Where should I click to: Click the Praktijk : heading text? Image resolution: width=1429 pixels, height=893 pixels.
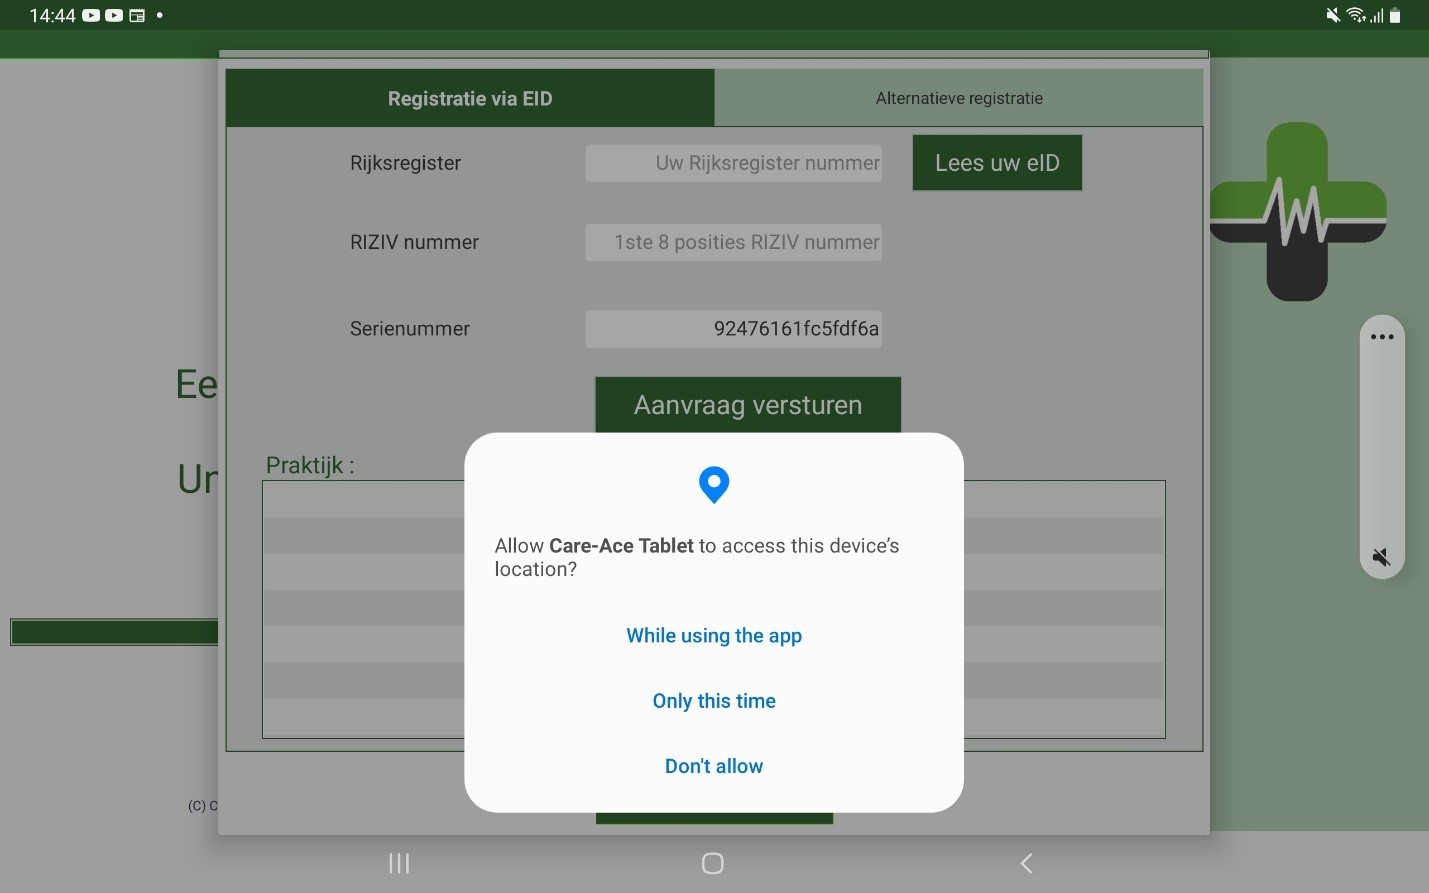(310, 465)
